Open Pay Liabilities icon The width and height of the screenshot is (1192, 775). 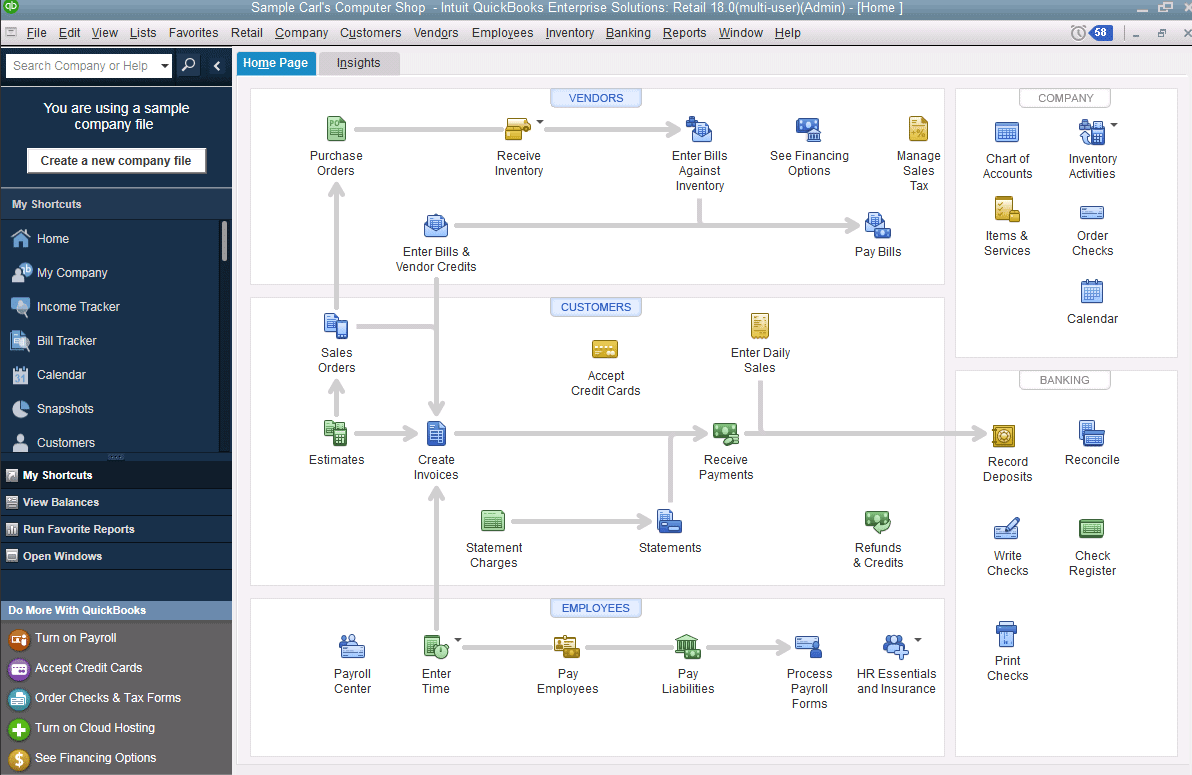(687, 646)
